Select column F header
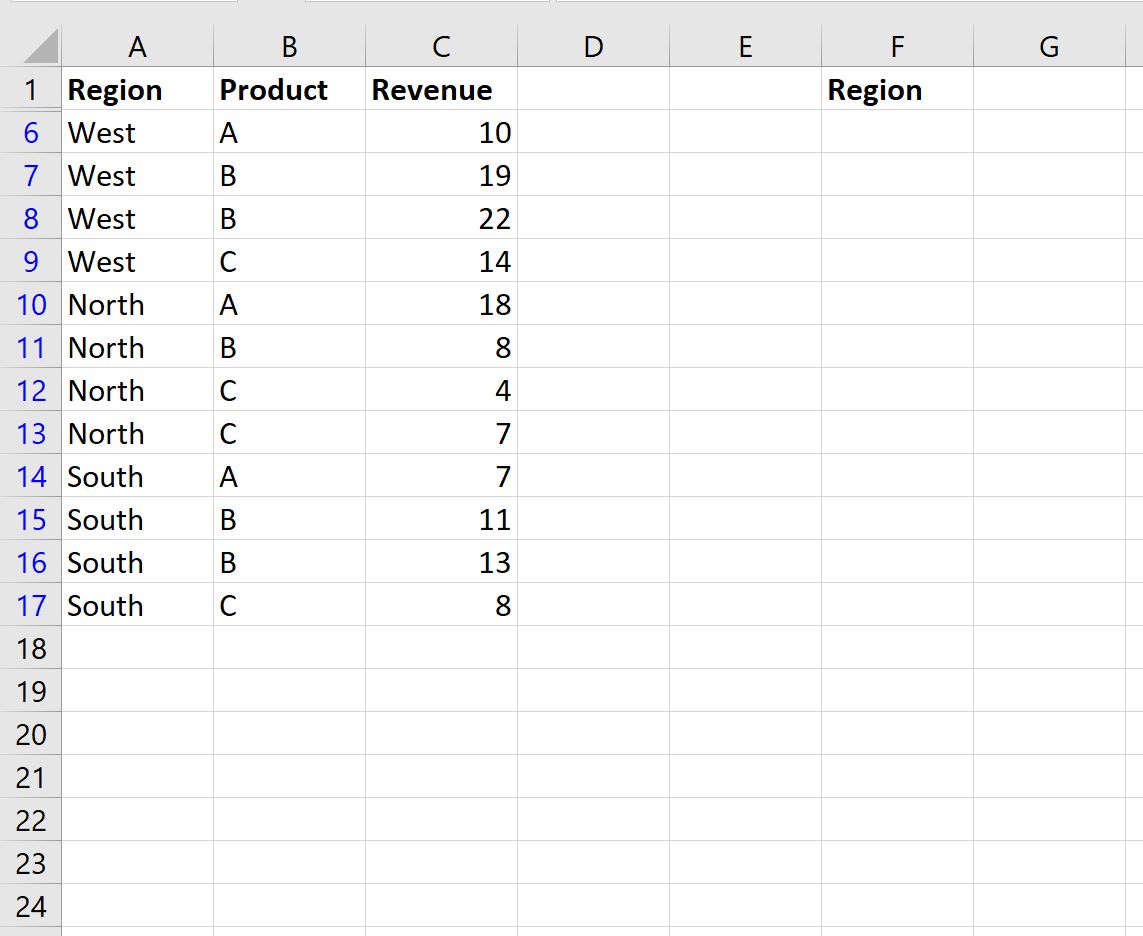This screenshot has height=936, width=1143. coord(897,46)
